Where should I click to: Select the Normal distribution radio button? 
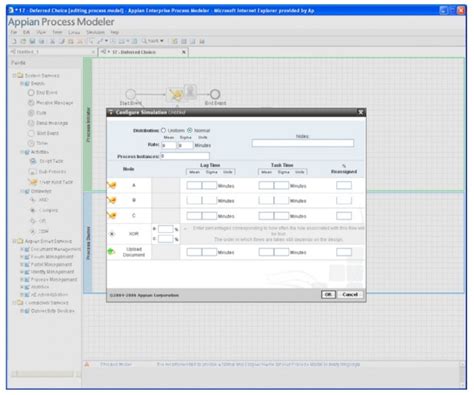click(190, 130)
